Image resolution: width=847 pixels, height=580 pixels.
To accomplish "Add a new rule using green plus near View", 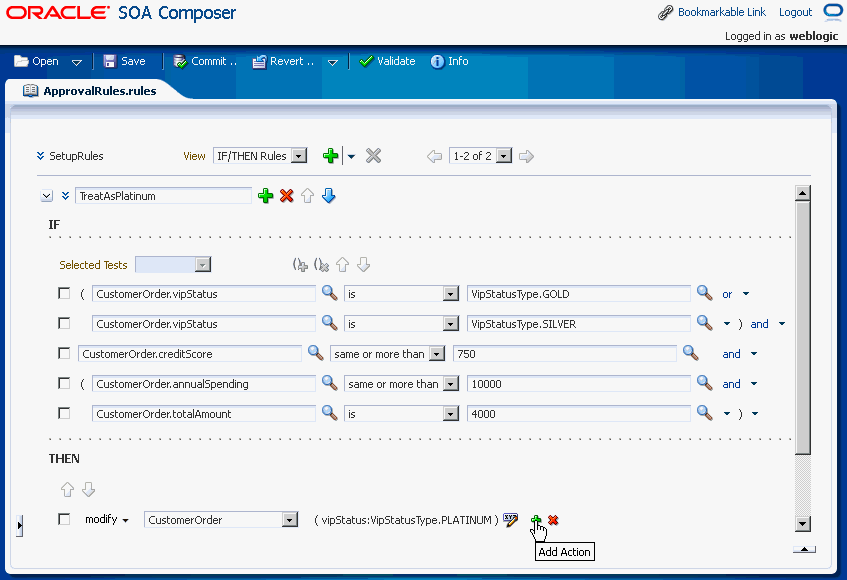I will (331, 156).
